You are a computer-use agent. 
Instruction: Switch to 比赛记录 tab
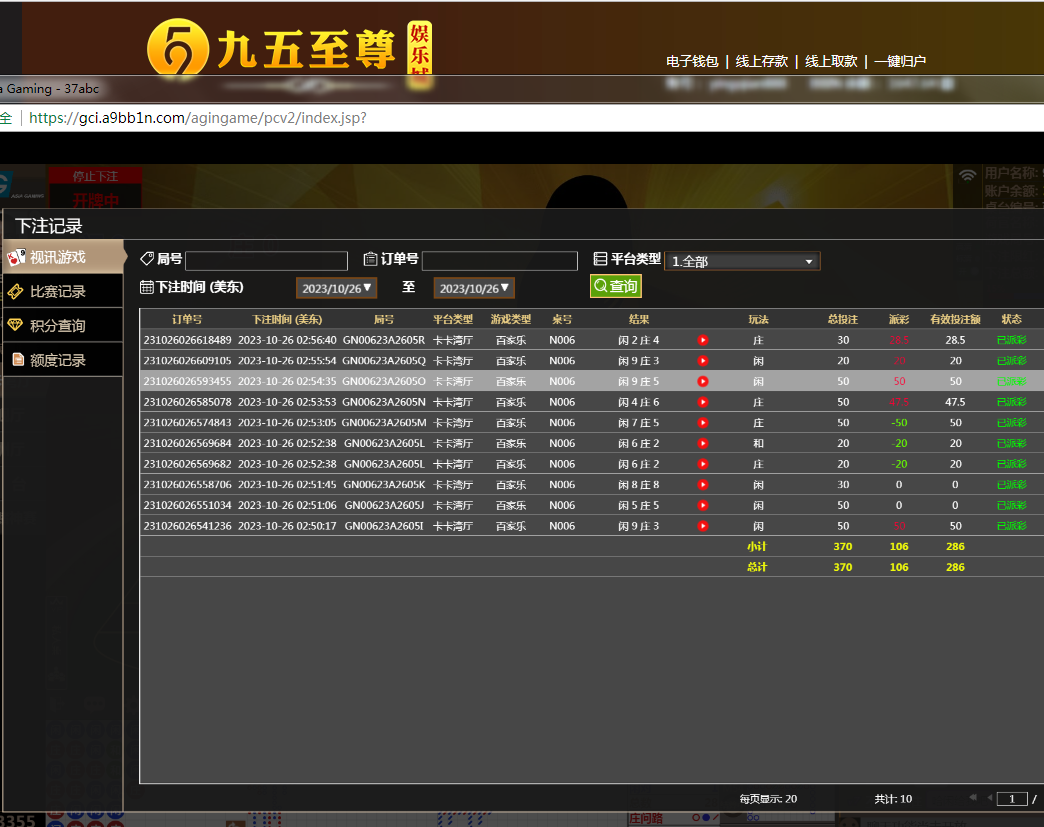pyautogui.click(x=63, y=292)
